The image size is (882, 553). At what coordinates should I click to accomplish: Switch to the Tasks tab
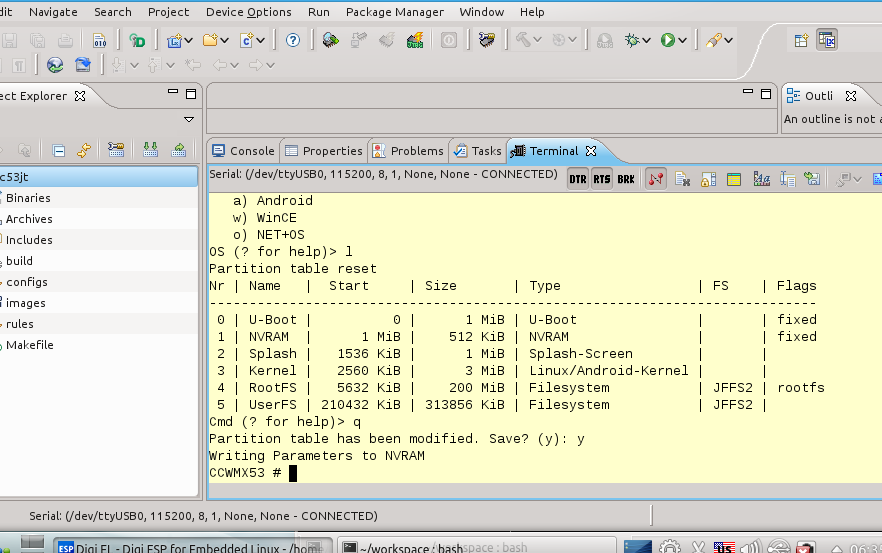(478, 151)
